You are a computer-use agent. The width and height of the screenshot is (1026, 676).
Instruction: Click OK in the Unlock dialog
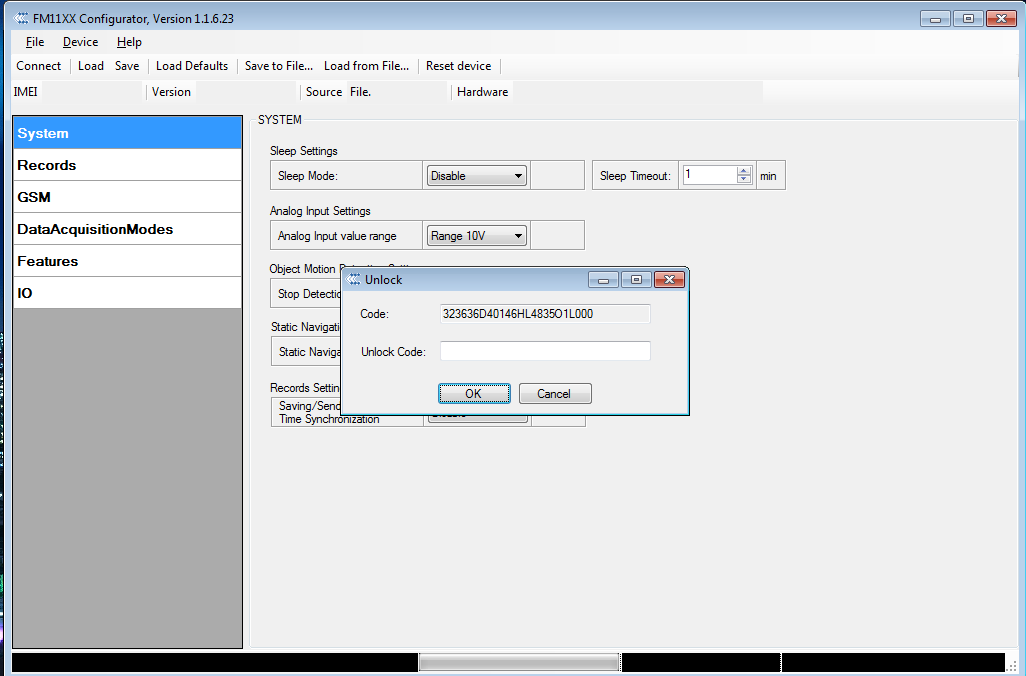474,394
